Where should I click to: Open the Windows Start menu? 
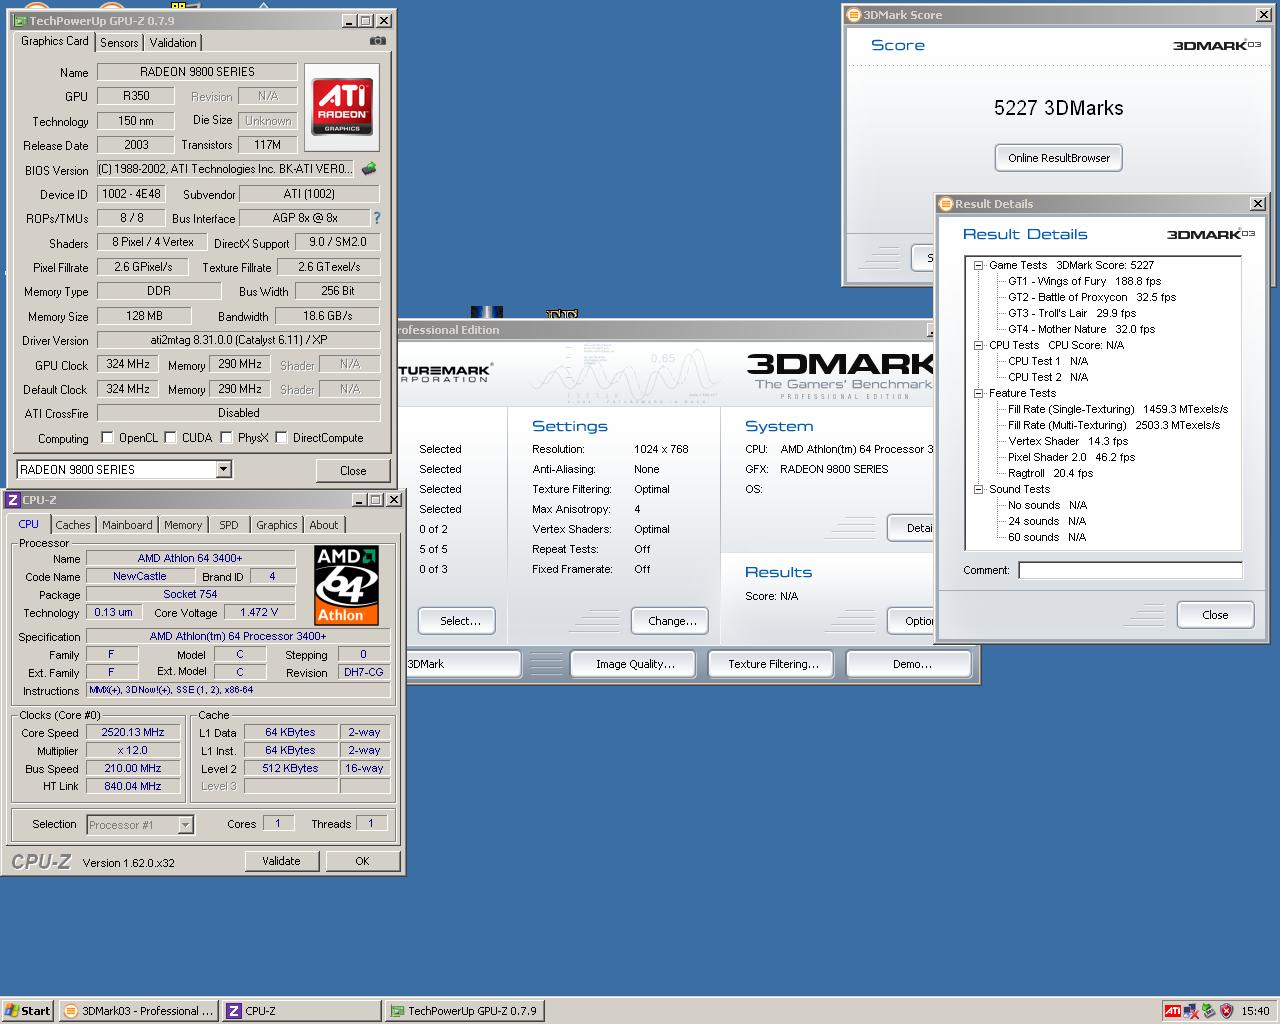[x=28, y=1011]
